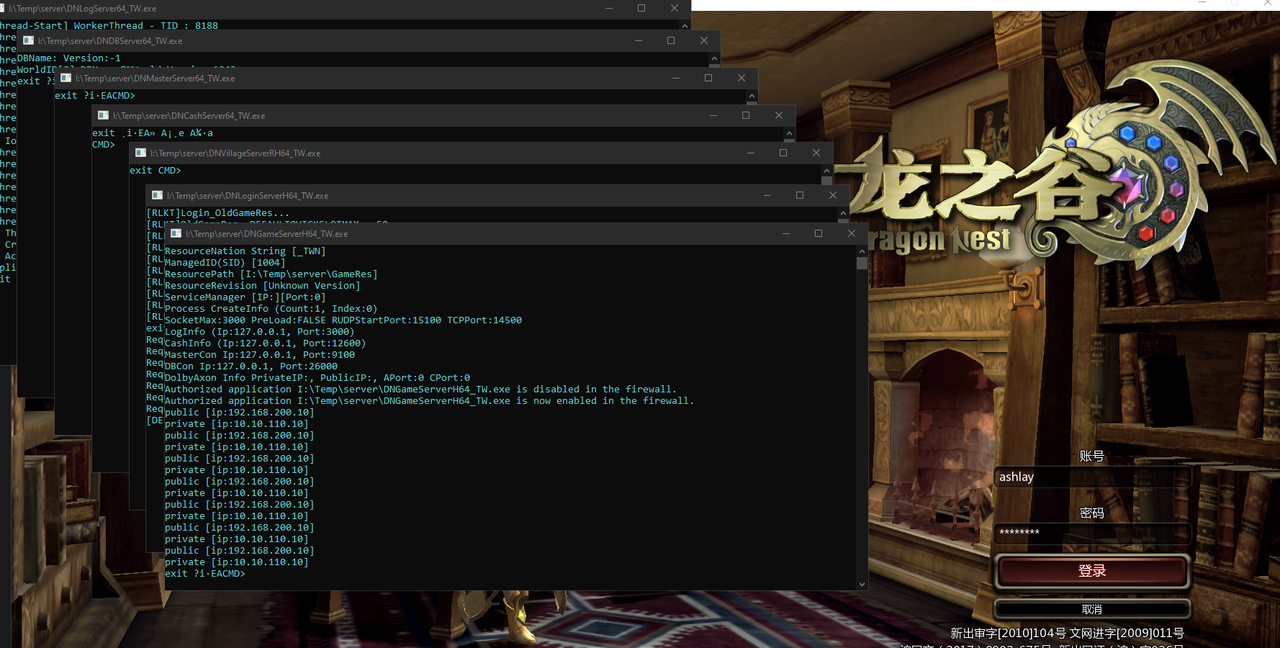Click the 'exit CMD>' prompt in village server window
Viewport: 1280px width, 648px height.
coord(156,171)
